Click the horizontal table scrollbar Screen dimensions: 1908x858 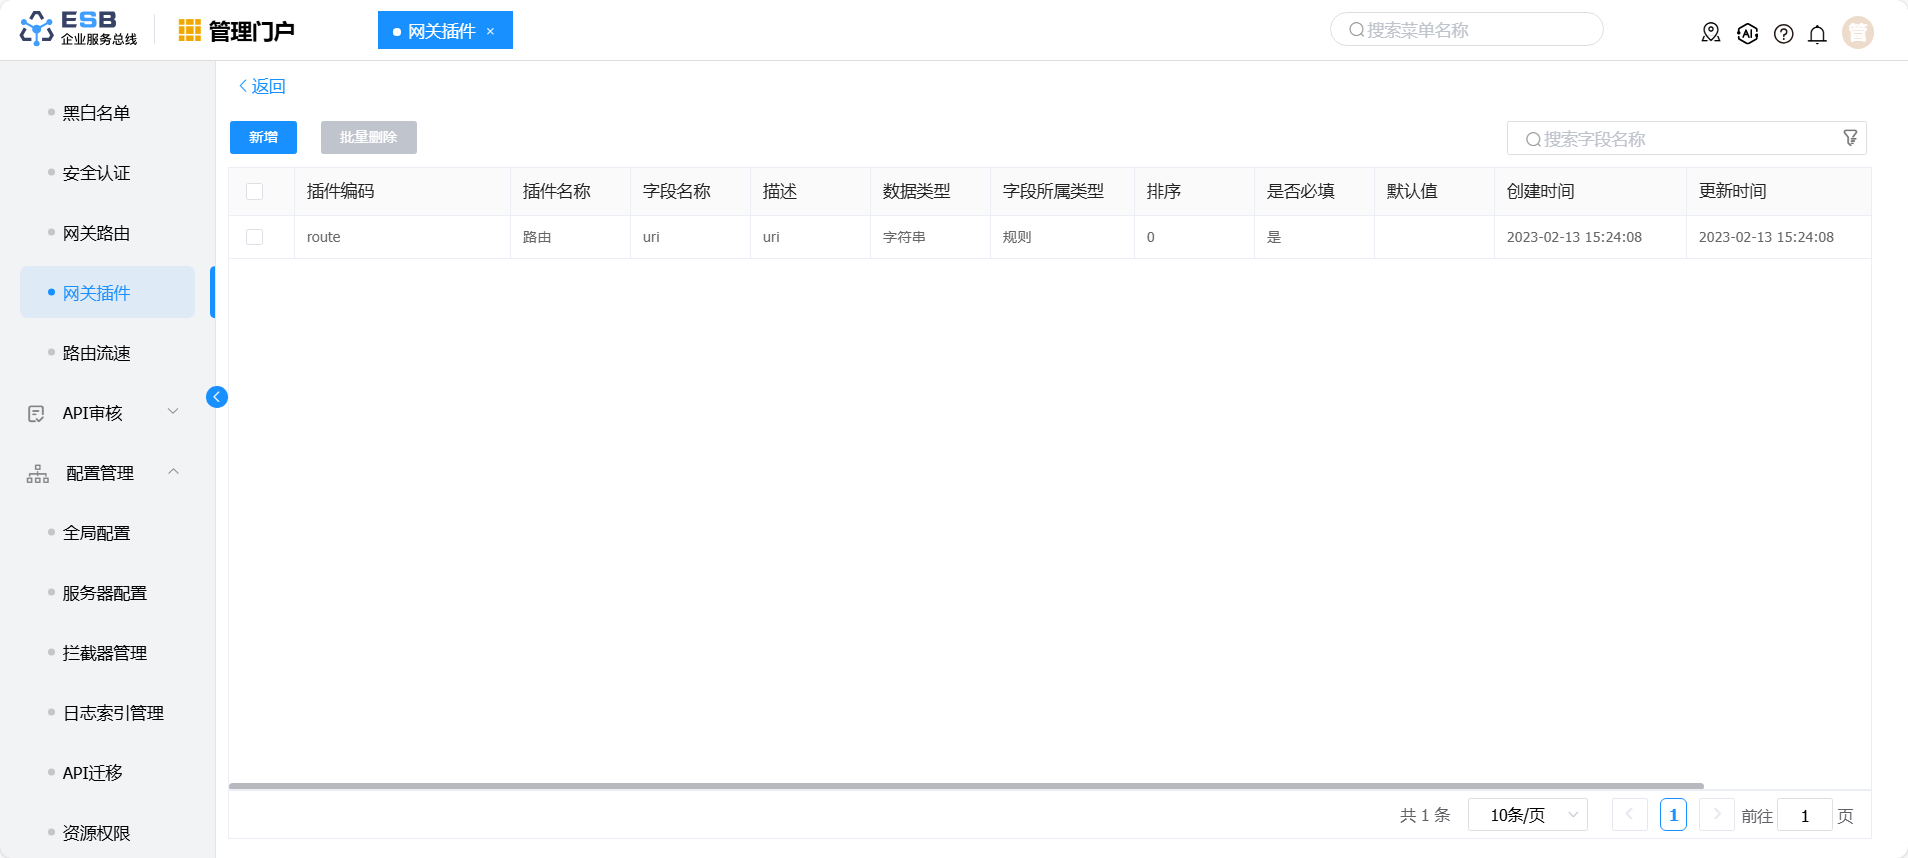pyautogui.click(x=966, y=786)
